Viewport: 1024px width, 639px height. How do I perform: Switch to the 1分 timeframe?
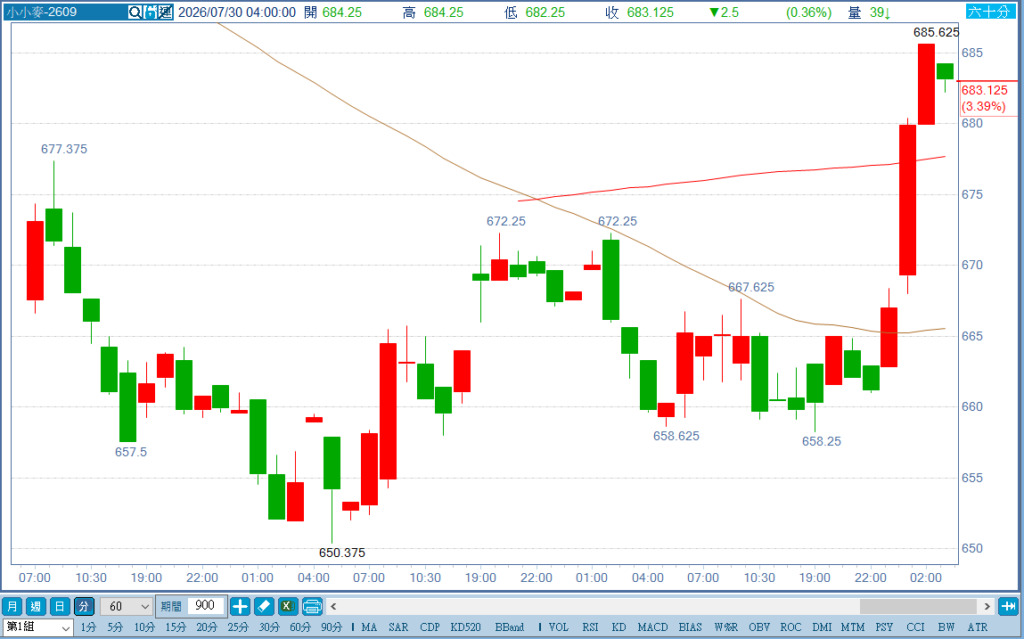tap(88, 627)
